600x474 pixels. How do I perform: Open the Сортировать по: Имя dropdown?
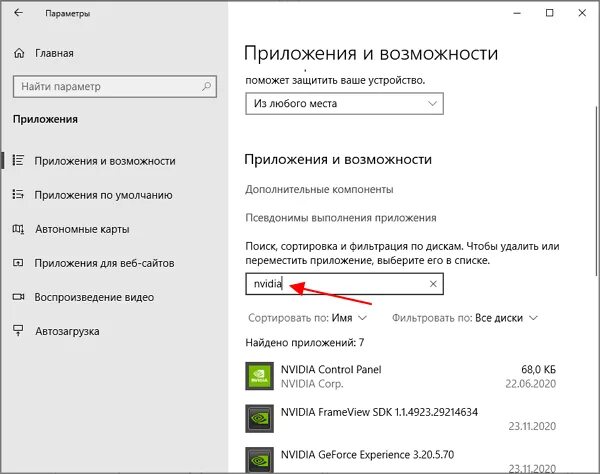pyautogui.click(x=308, y=318)
